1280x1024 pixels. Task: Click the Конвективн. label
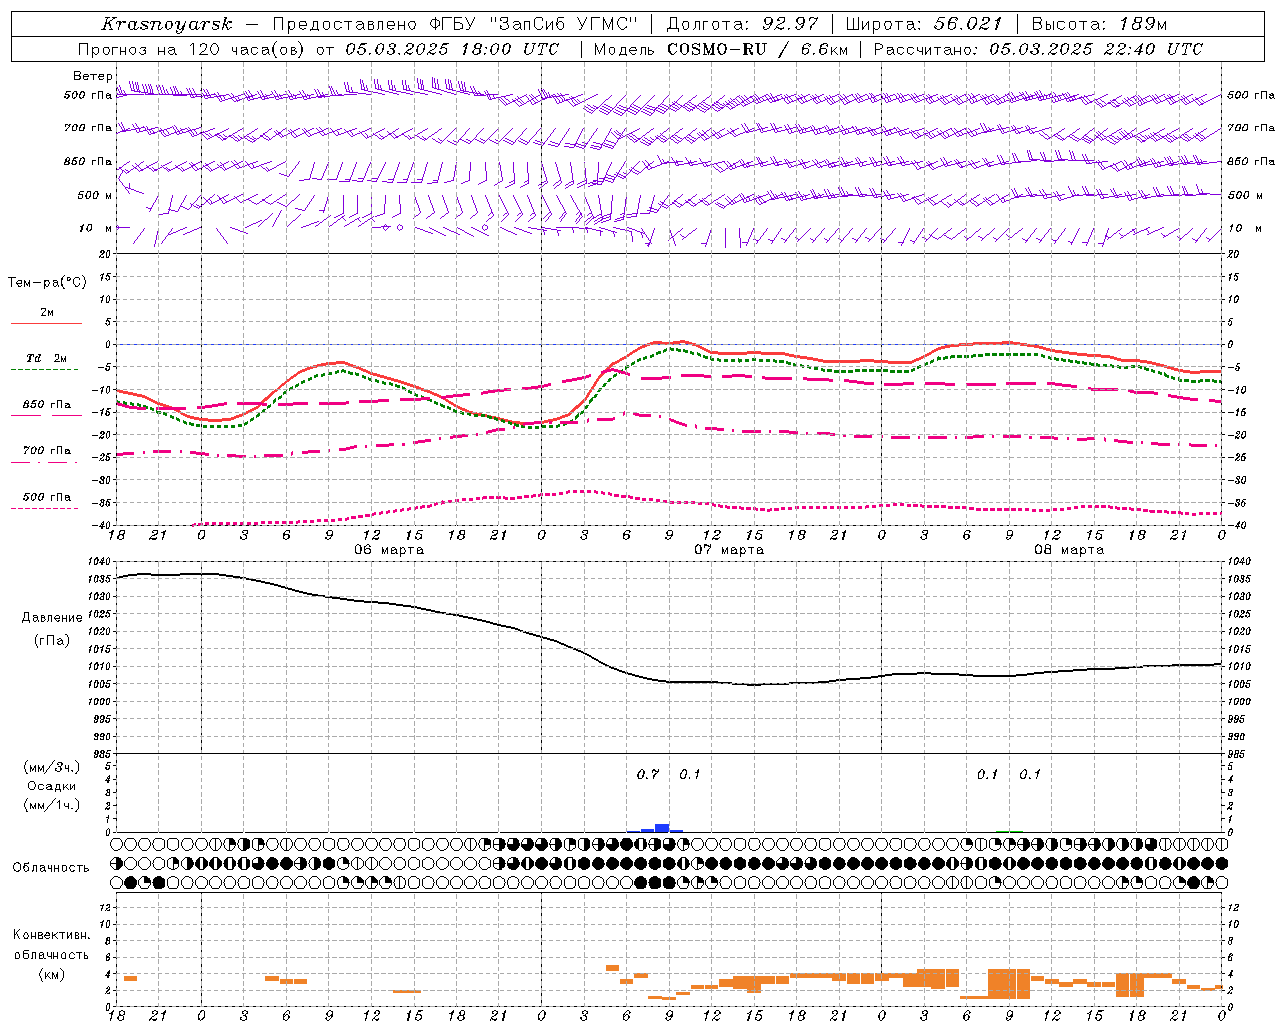[x=52, y=935]
